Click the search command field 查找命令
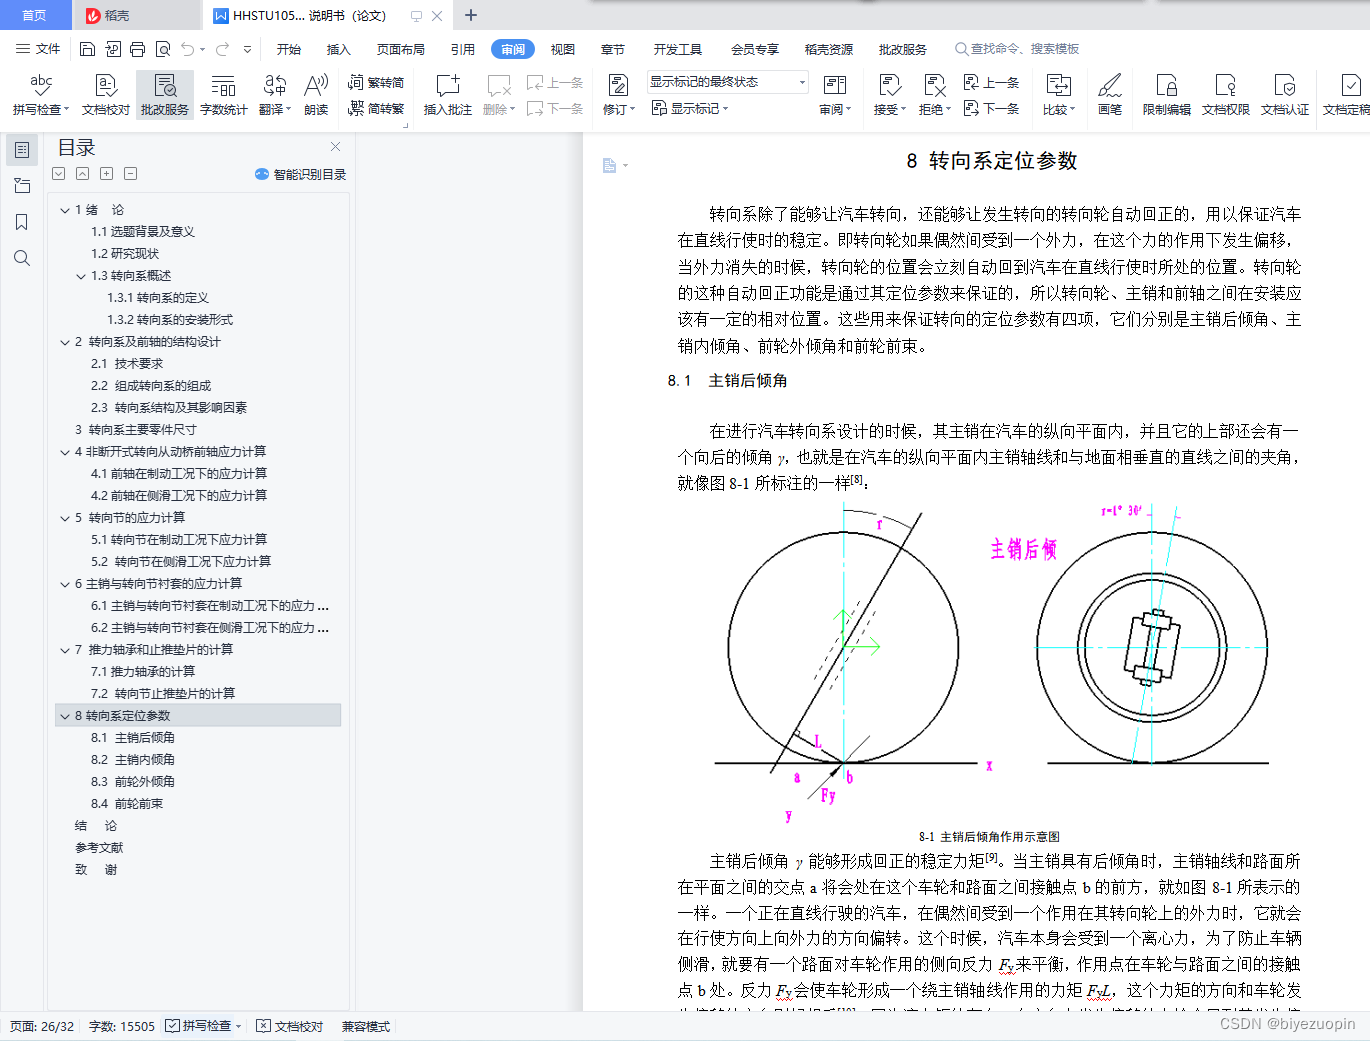The height and width of the screenshot is (1041, 1370). point(1017,49)
